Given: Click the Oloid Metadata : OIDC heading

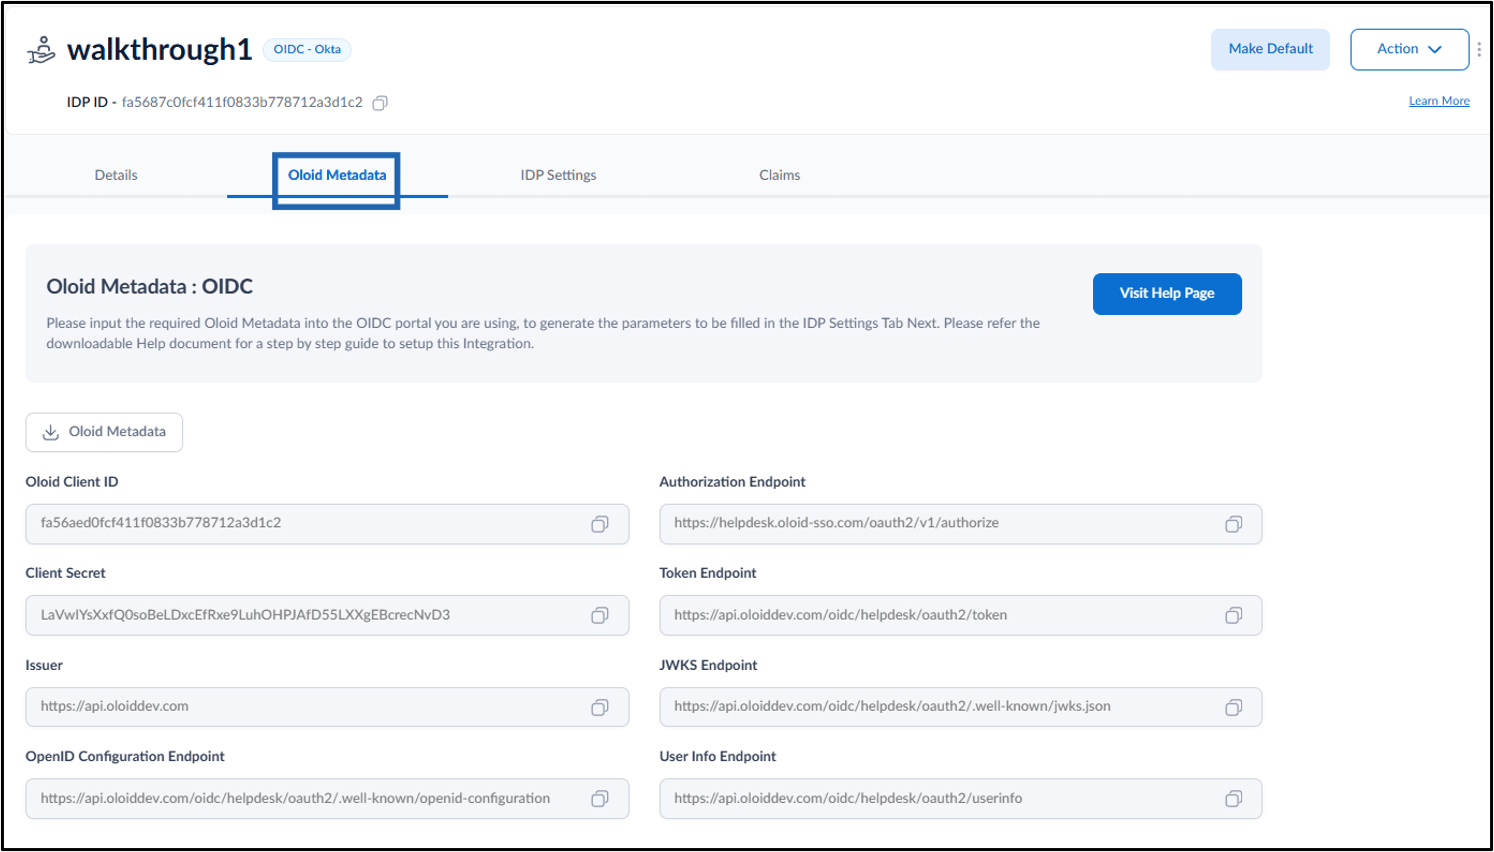Looking at the screenshot, I should (150, 287).
